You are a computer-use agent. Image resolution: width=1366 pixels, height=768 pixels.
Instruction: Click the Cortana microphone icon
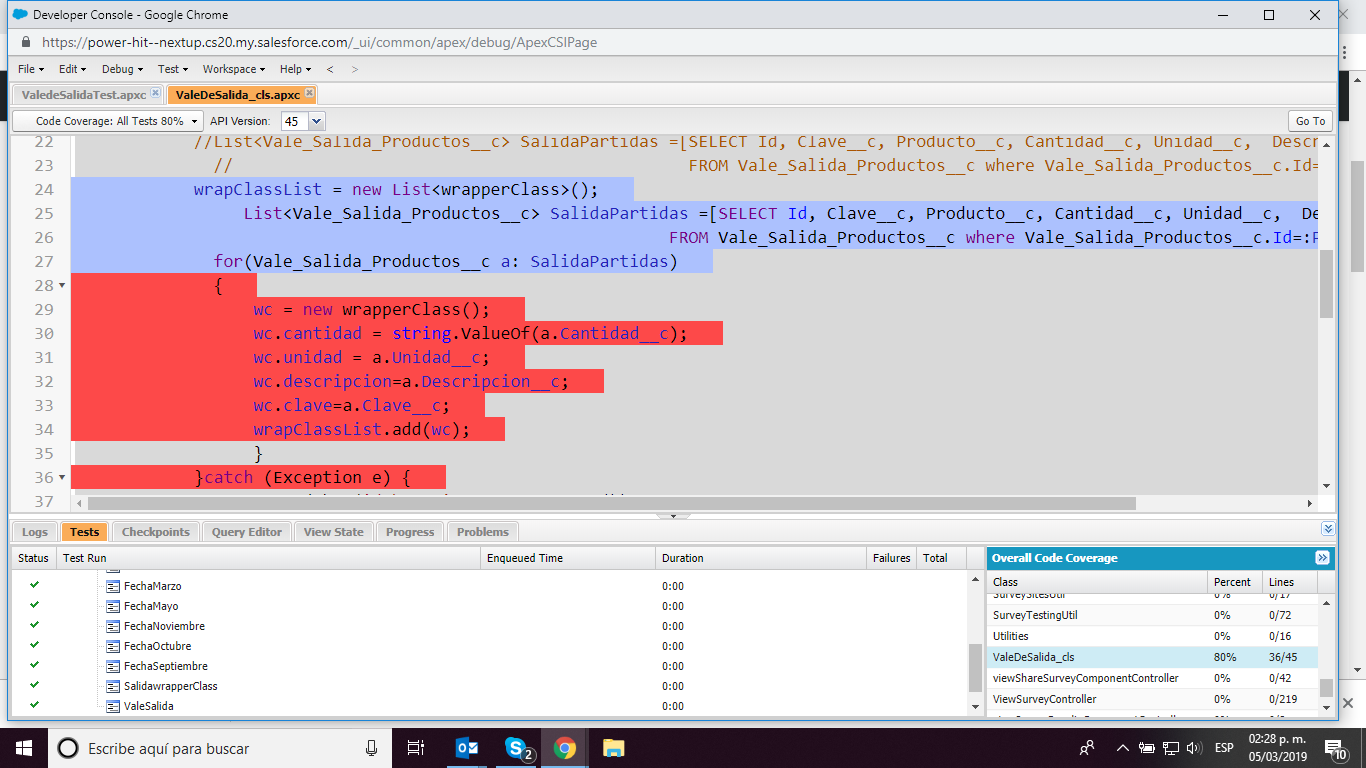(371, 748)
